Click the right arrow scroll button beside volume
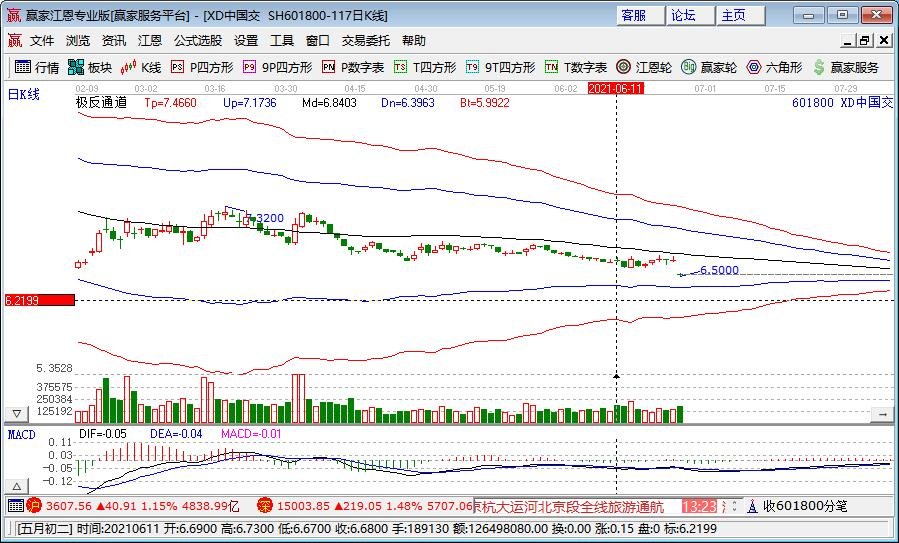 point(882,413)
